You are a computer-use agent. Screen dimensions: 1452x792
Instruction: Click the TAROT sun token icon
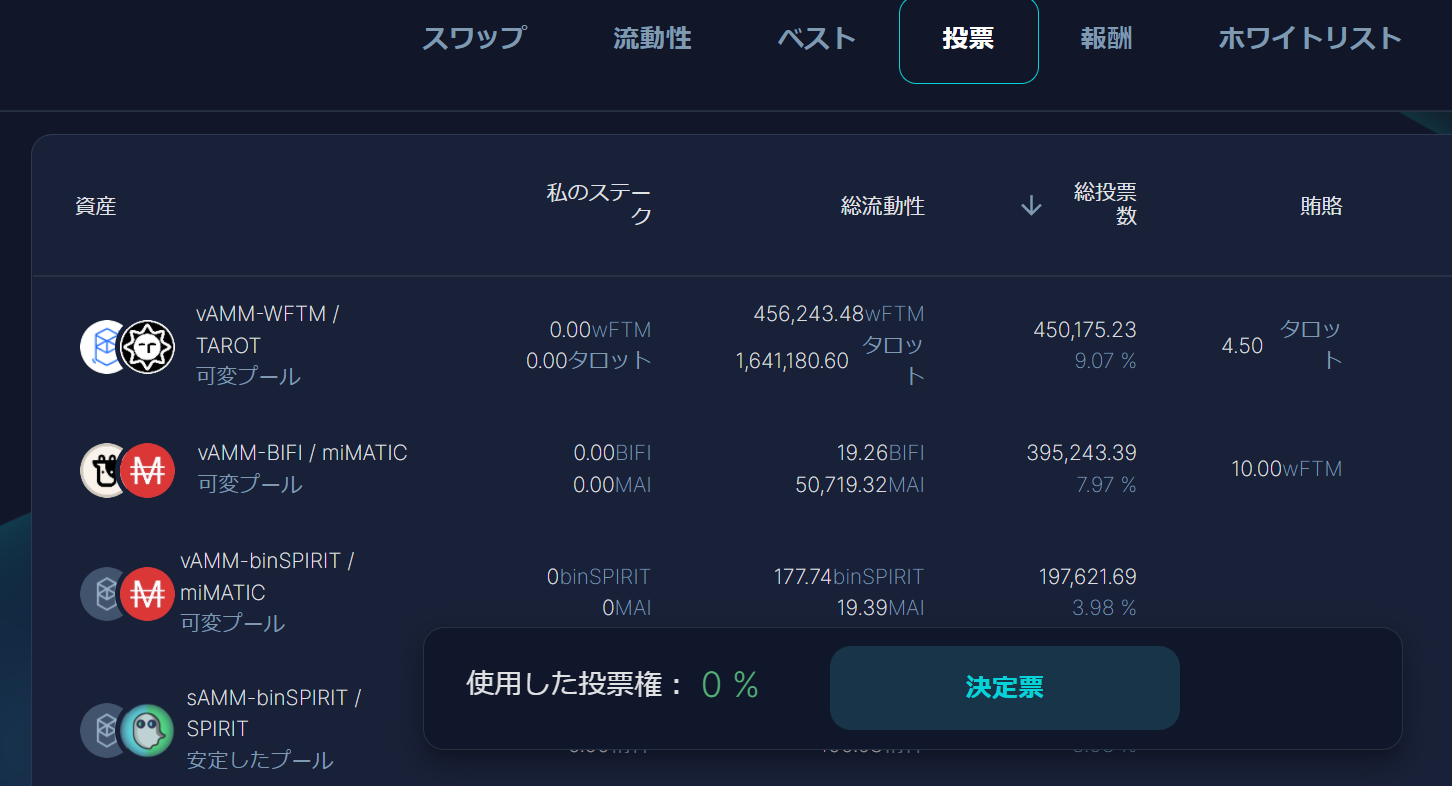[x=147, y=347]
